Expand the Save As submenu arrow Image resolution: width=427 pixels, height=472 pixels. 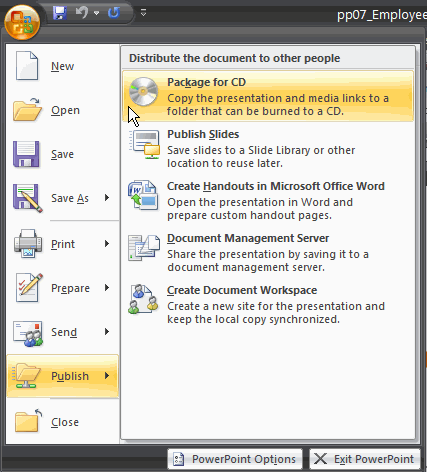tap(107, 198)
